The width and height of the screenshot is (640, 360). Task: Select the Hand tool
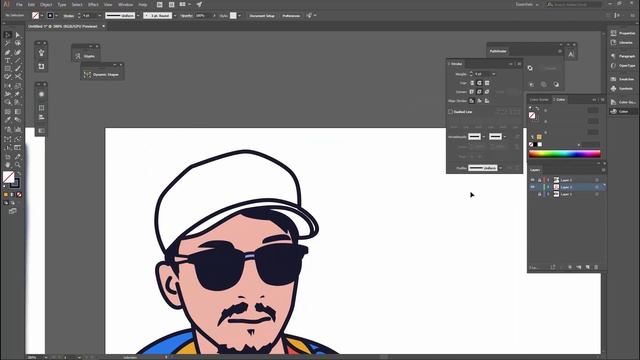click(x=8, y=165)
